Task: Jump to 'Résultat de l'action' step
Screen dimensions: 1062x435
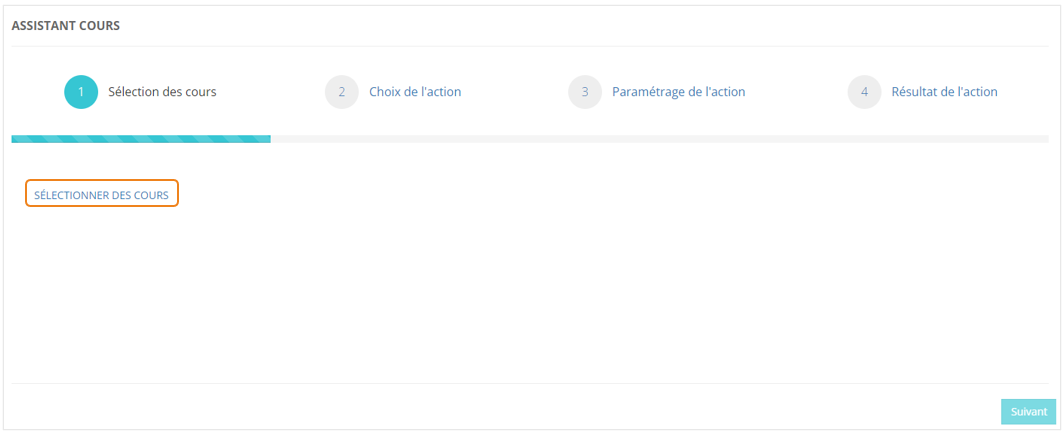Action: [x=944, y=92]
